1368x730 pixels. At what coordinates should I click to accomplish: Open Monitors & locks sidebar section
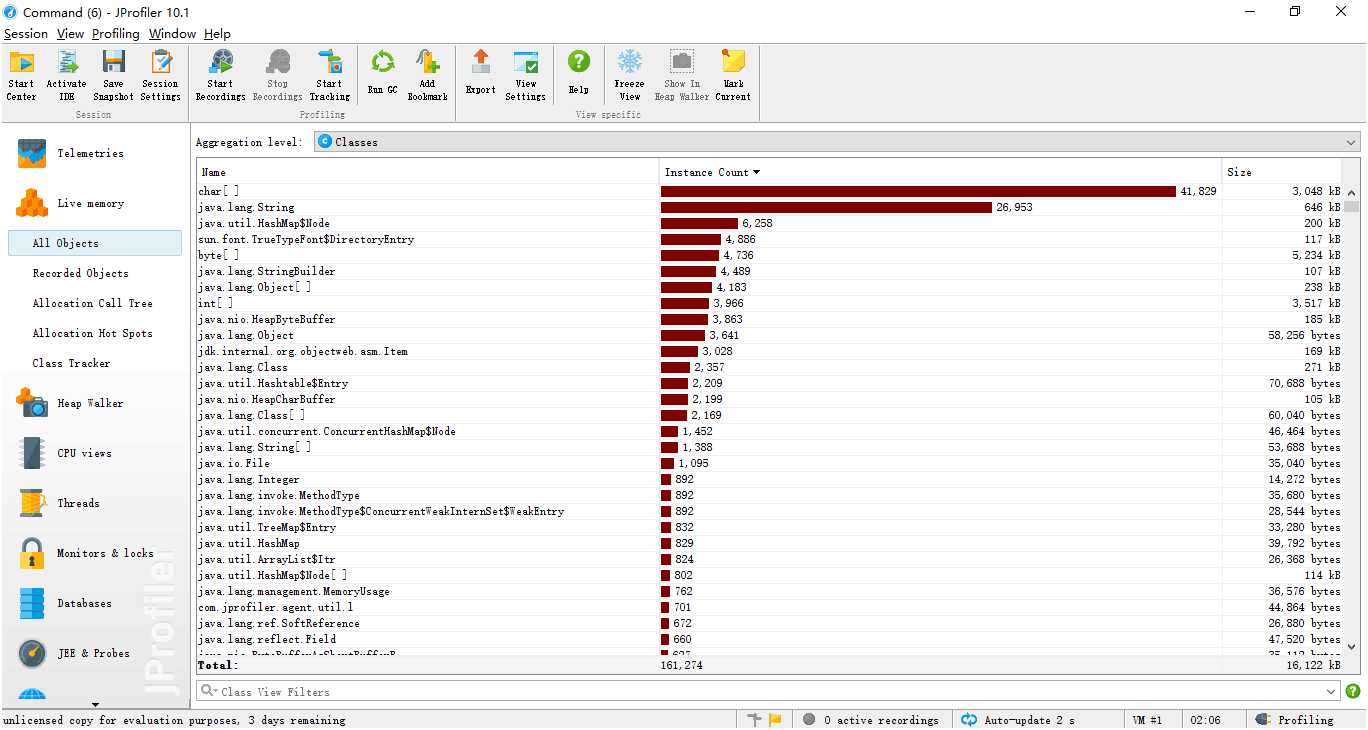[x=92, y=553]
